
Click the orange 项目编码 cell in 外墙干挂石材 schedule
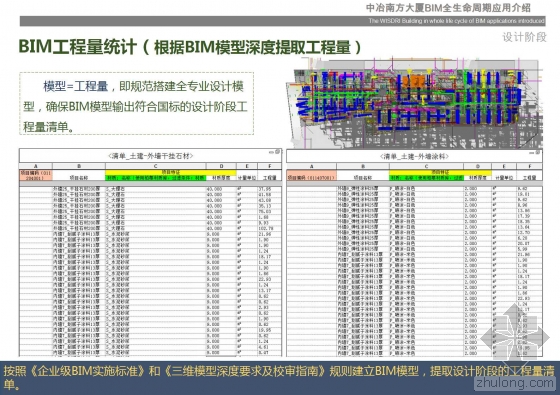point(36,175)
